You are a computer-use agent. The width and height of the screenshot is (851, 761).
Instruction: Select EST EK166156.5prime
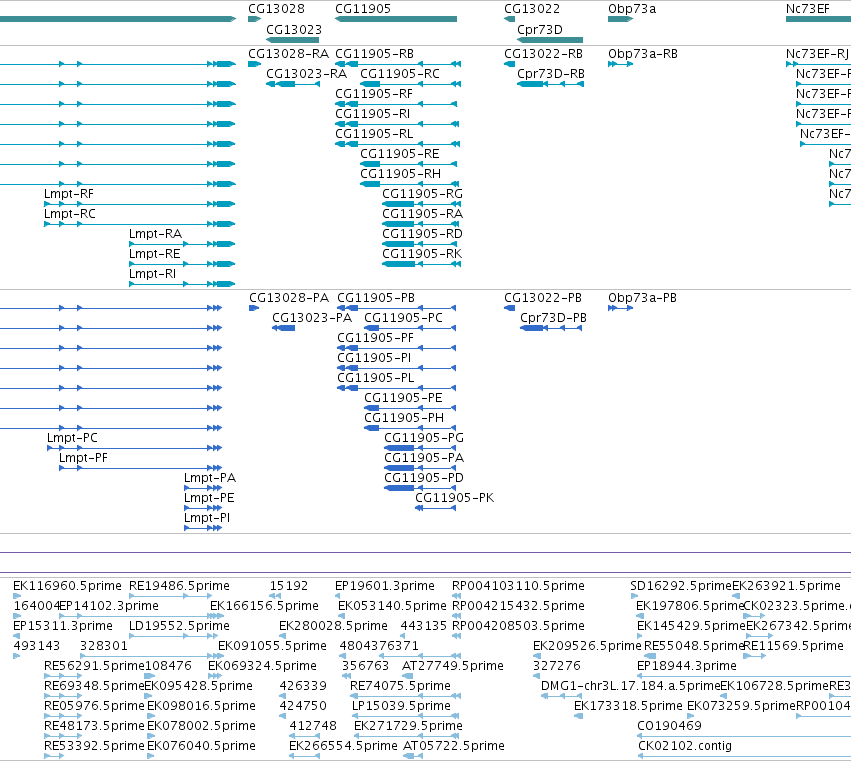pos(264,606)
